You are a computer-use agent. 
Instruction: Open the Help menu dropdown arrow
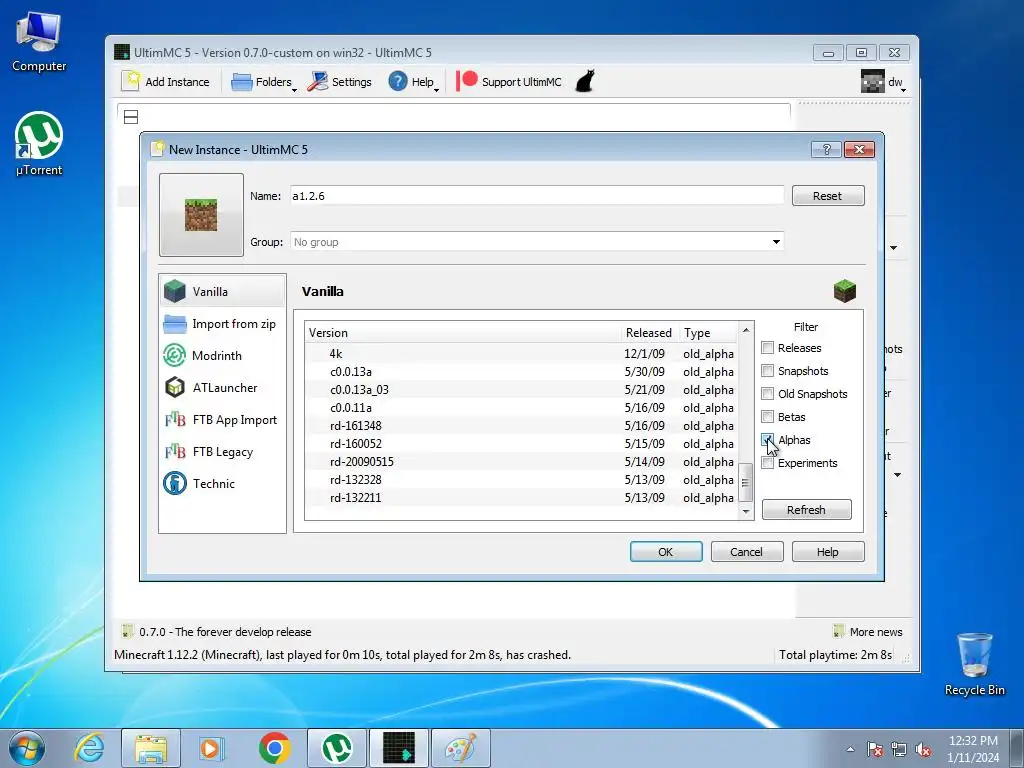(x=437, y=89)
